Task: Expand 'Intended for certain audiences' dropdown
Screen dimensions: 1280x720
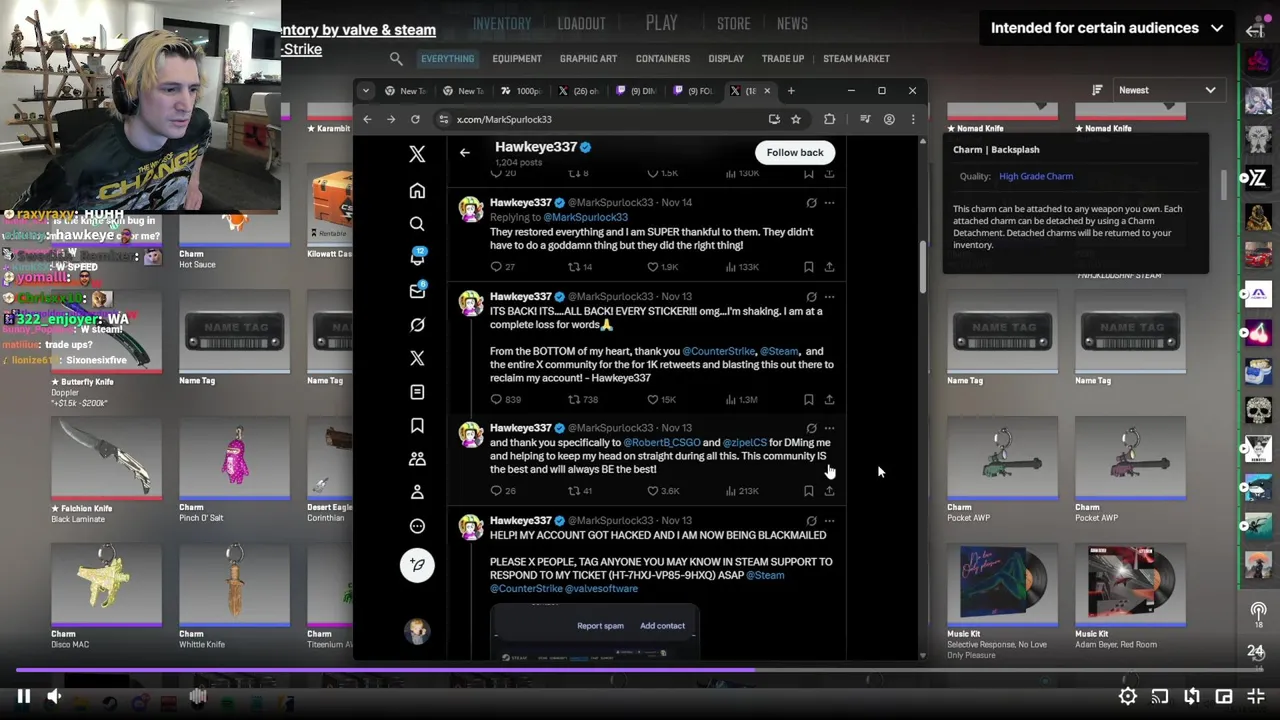Action: pyautogui.click(x=1108, y=28)
